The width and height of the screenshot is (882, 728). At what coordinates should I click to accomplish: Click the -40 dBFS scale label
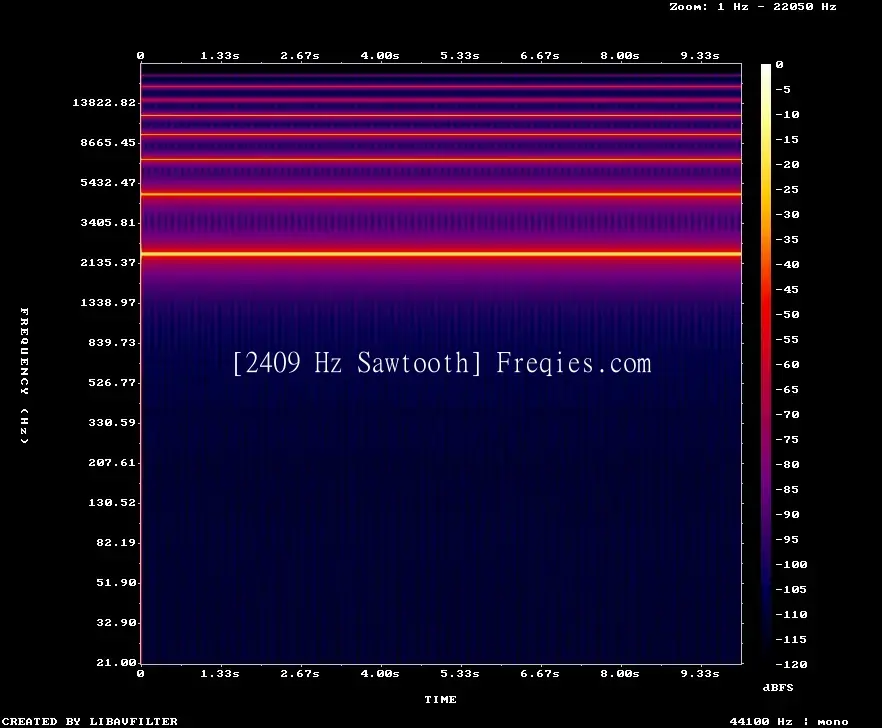coord(787,264)
